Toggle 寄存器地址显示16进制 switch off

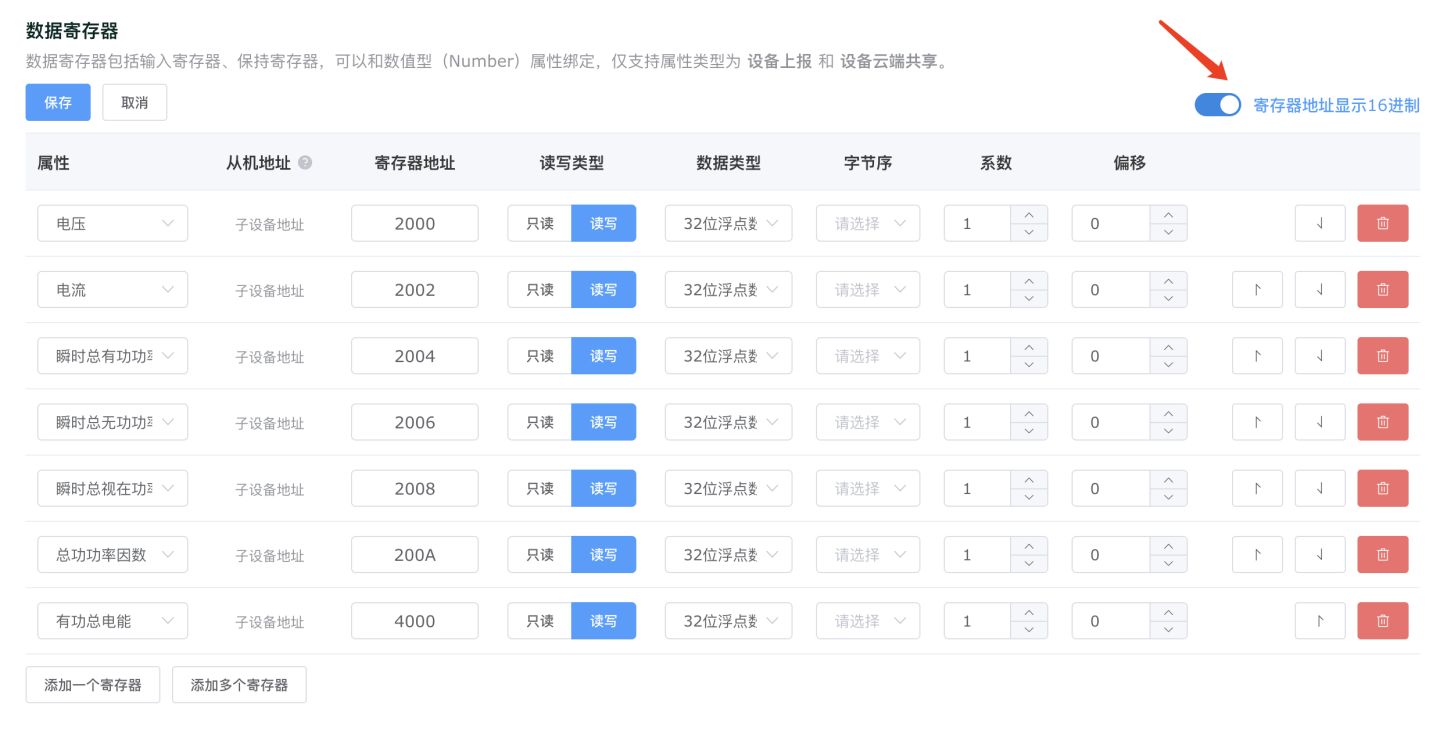(1217, 103)
